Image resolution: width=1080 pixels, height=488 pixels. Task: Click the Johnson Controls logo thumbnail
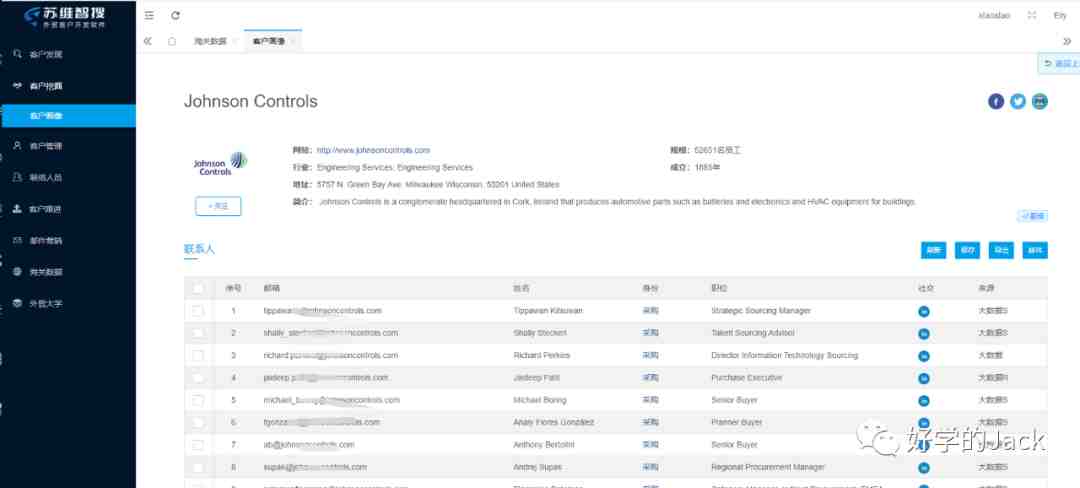coord(220,164)
